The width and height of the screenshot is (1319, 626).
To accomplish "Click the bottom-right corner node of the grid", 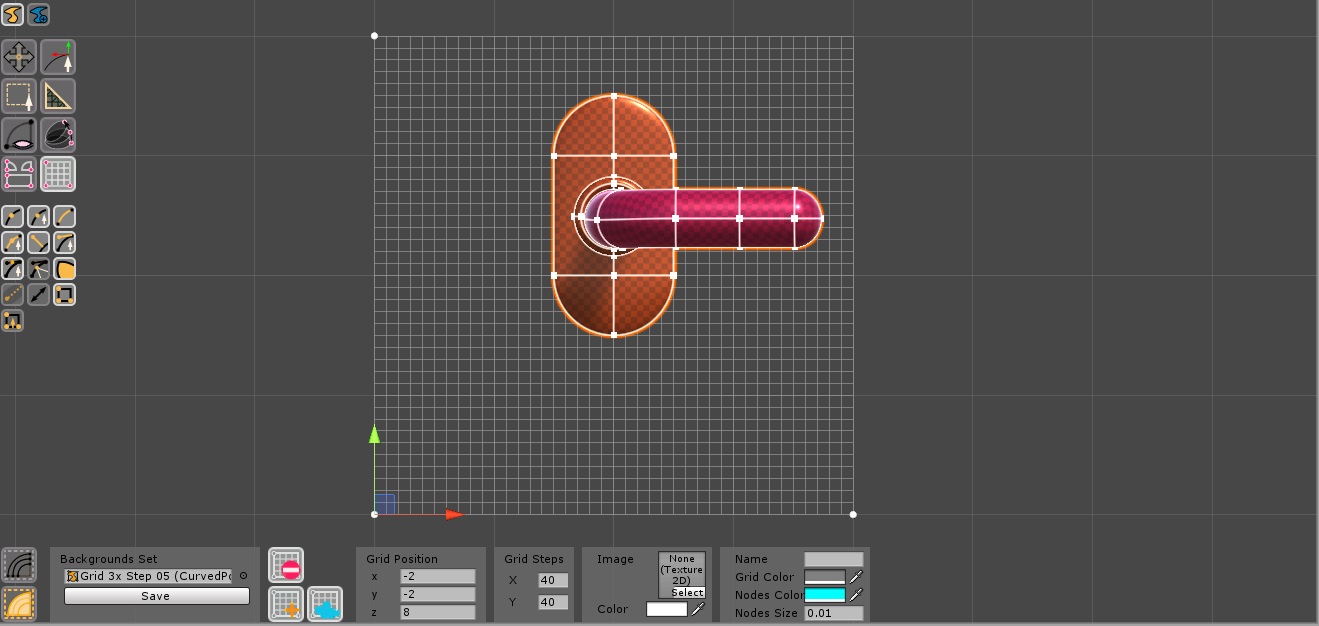I will tap(853, 515).
